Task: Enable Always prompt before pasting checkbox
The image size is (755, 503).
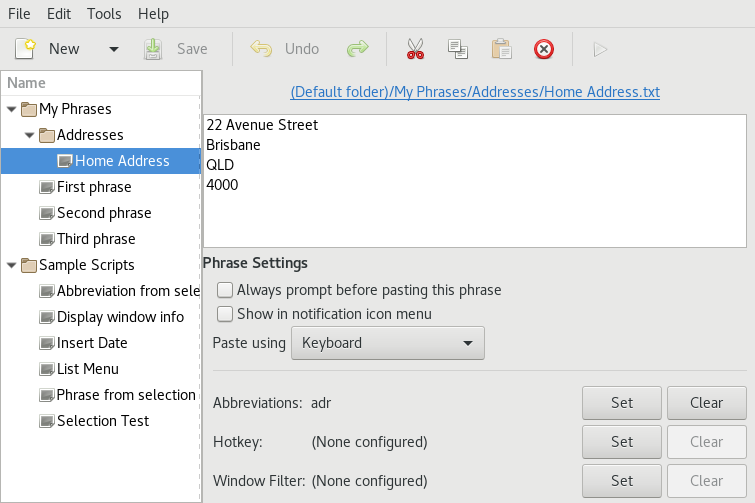Action: (225, 290)
